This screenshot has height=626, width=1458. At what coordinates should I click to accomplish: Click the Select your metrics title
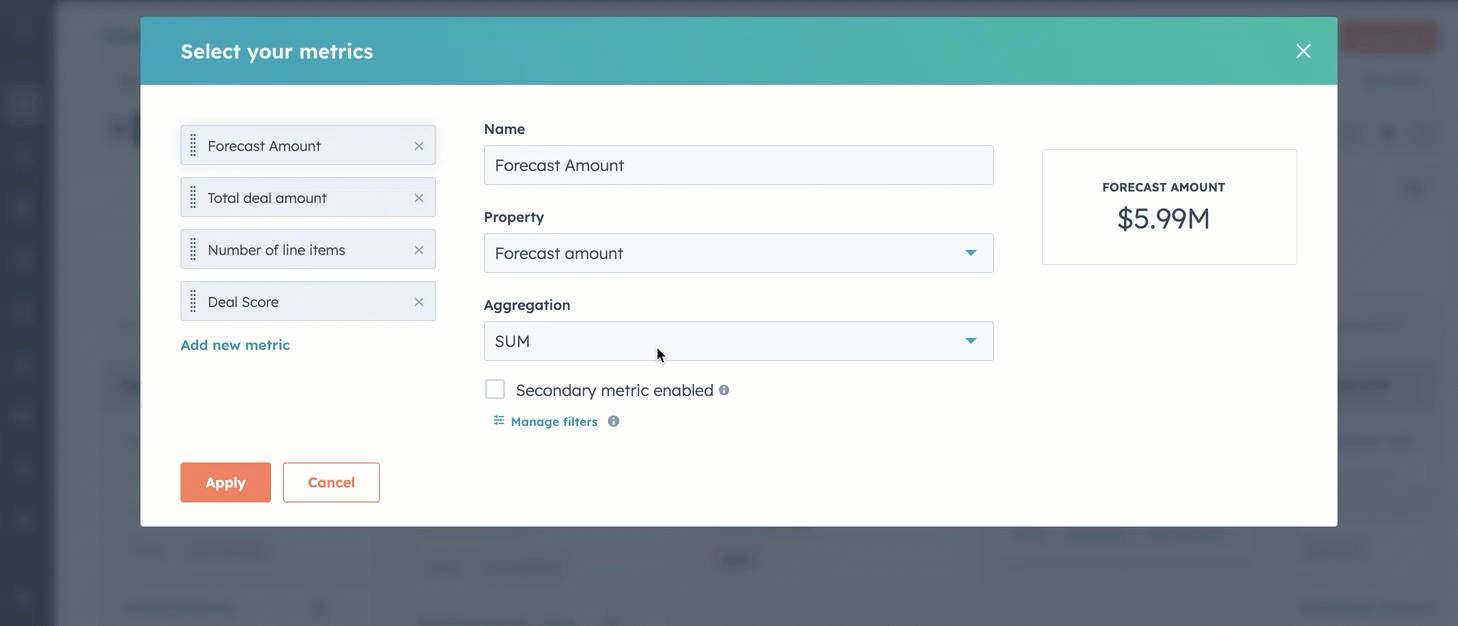[277, 51]
